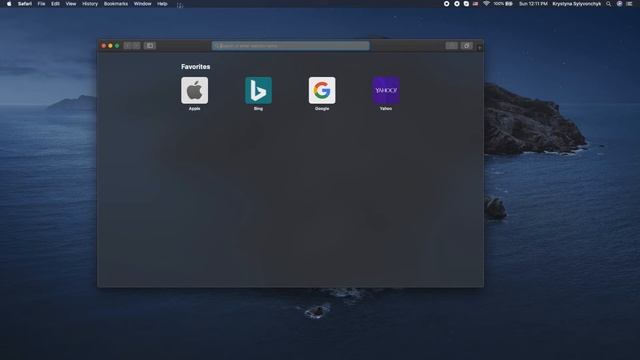Go forward with the Safari forward arrow
Screen dimensions: 640x360
(x=136, y=46)
